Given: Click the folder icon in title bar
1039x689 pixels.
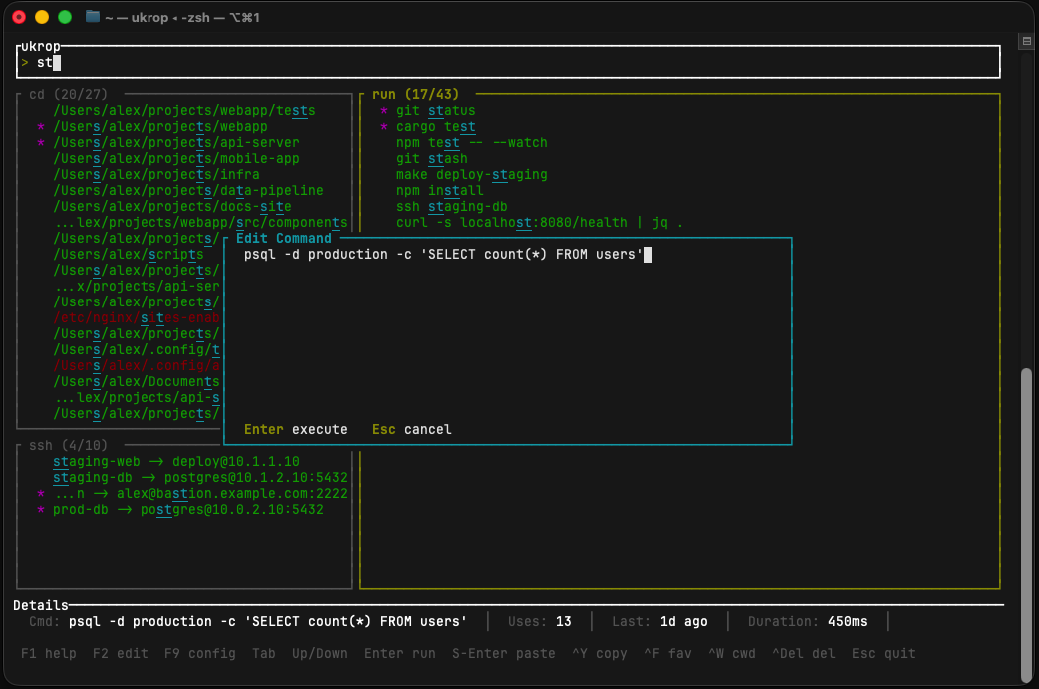Looking at the screenshot, I should [x=93, y=17].
